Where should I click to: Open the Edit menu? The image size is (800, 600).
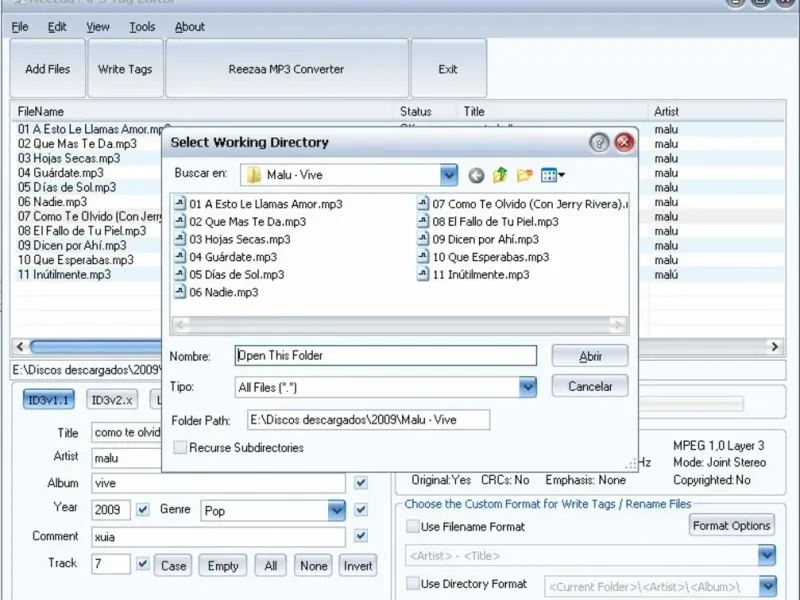[57, 27]
